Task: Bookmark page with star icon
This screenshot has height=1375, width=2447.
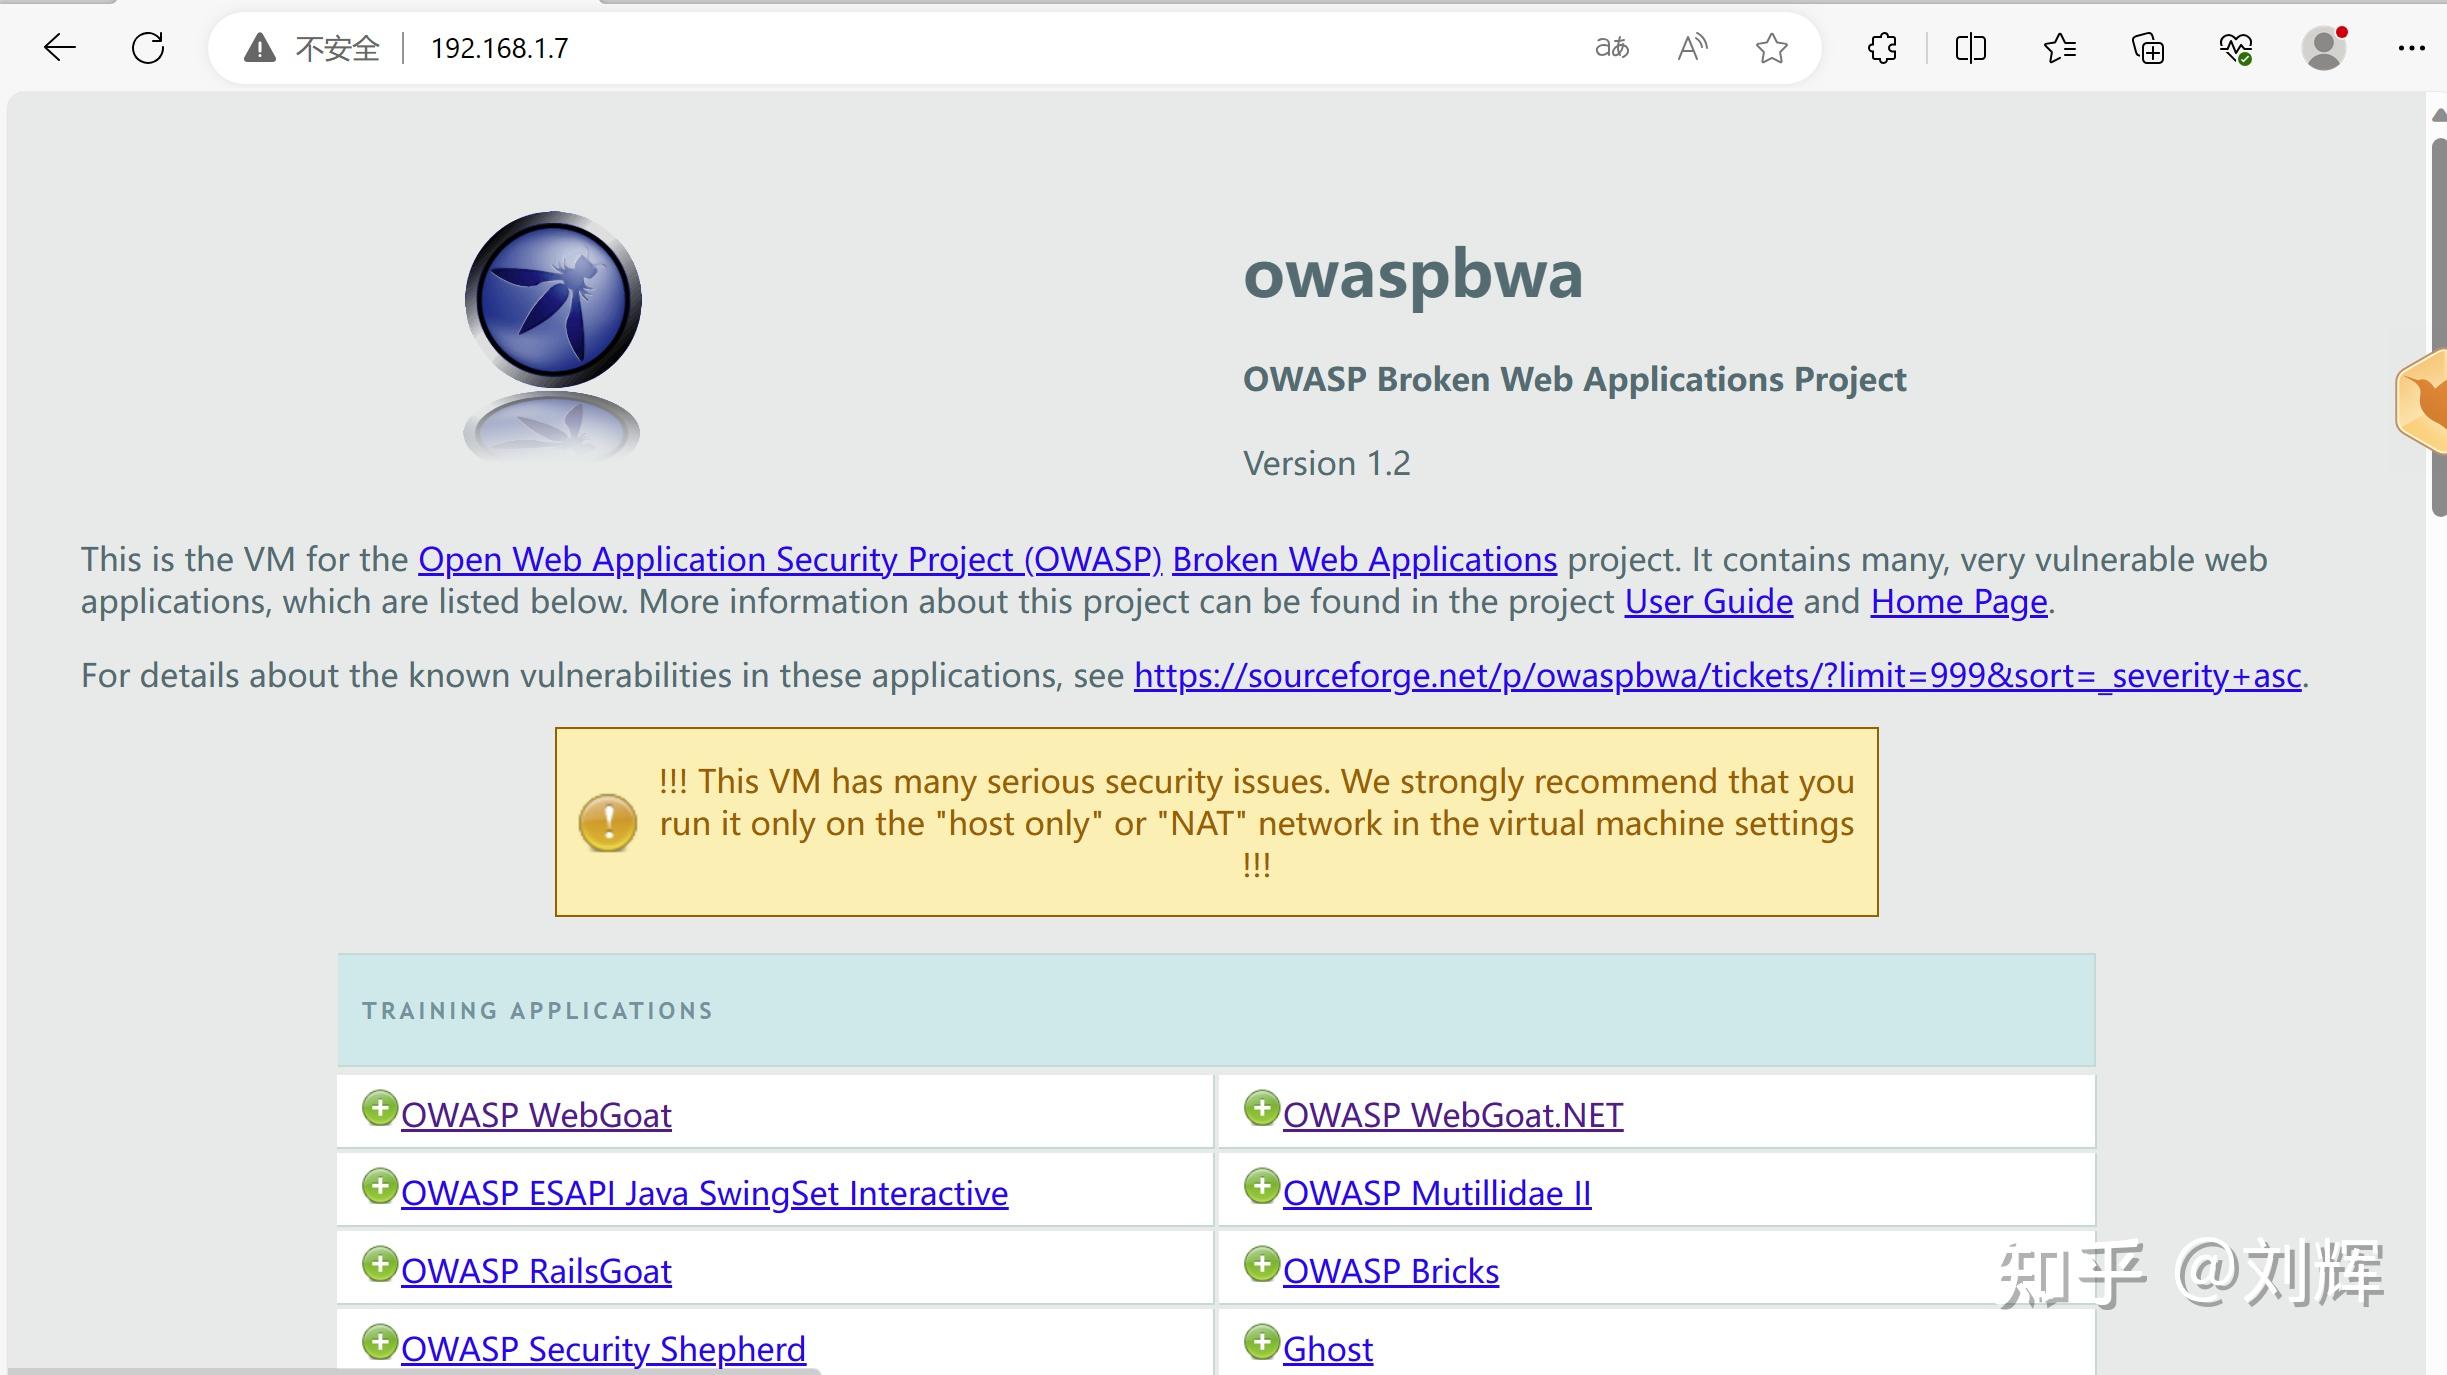Action: click(x=1771, y=48)
